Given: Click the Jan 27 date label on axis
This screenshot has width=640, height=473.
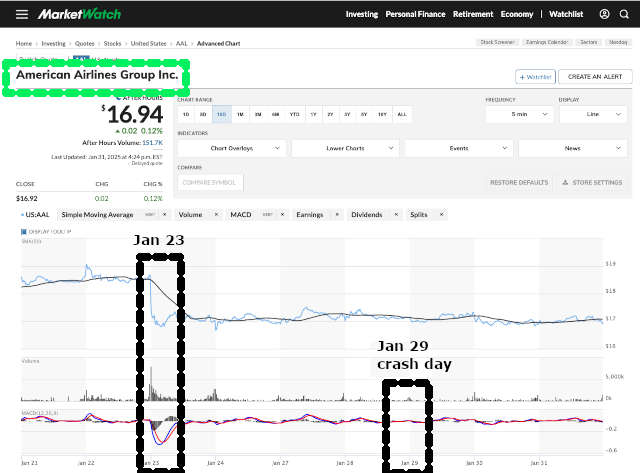Looking at the screenshot, I should point(280,463).
